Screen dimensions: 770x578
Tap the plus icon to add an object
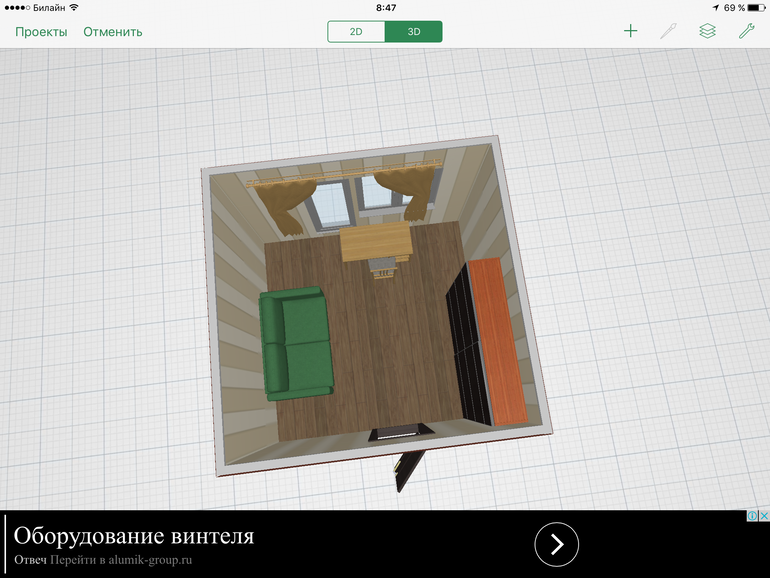pos(630,31)
